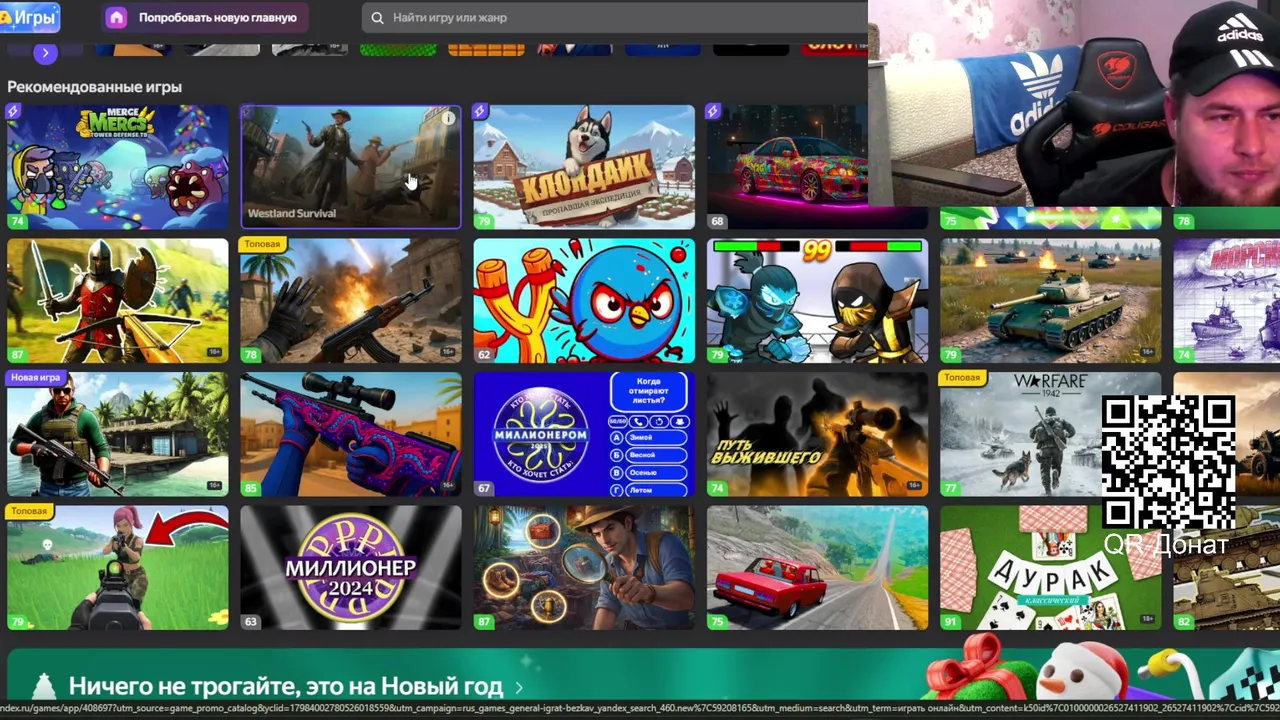Click the carousel next arrow
1280x720 pixels.
coord(44,52)
